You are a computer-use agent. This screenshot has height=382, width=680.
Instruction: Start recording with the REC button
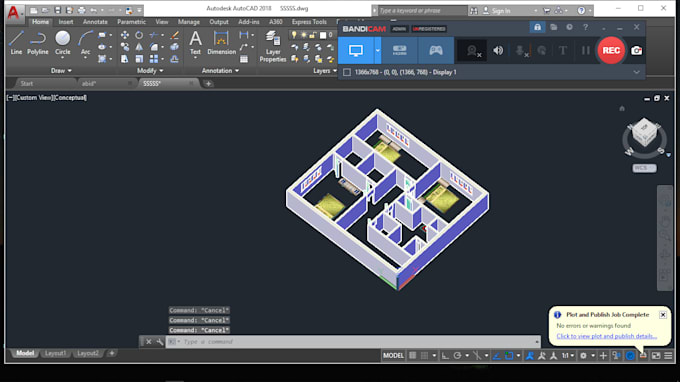tap(611, 50)
